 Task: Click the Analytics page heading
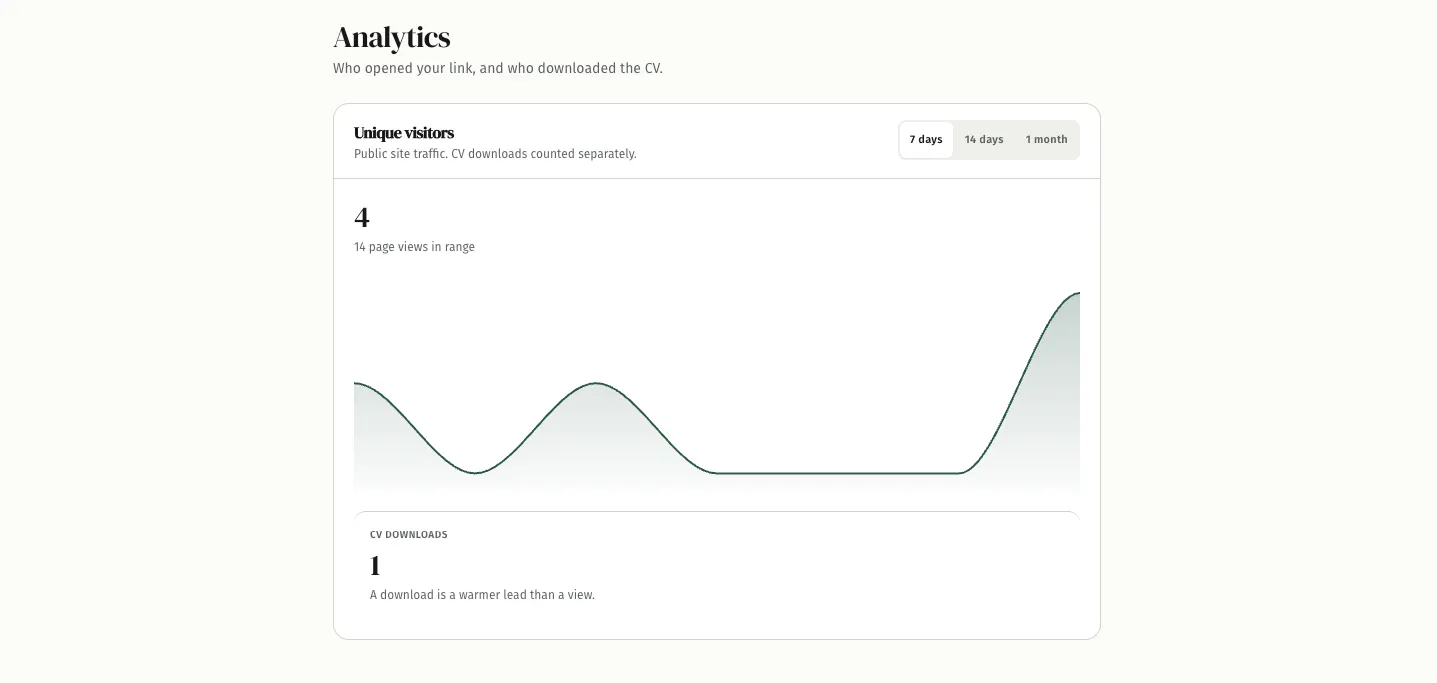(x=392, y=38)
